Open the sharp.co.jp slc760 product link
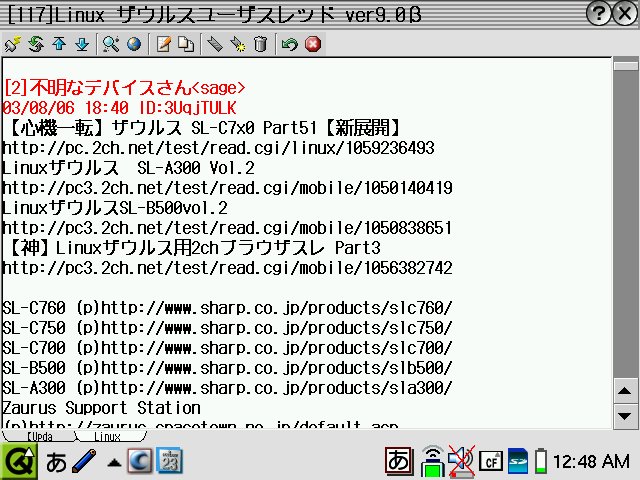 (277, 308)
